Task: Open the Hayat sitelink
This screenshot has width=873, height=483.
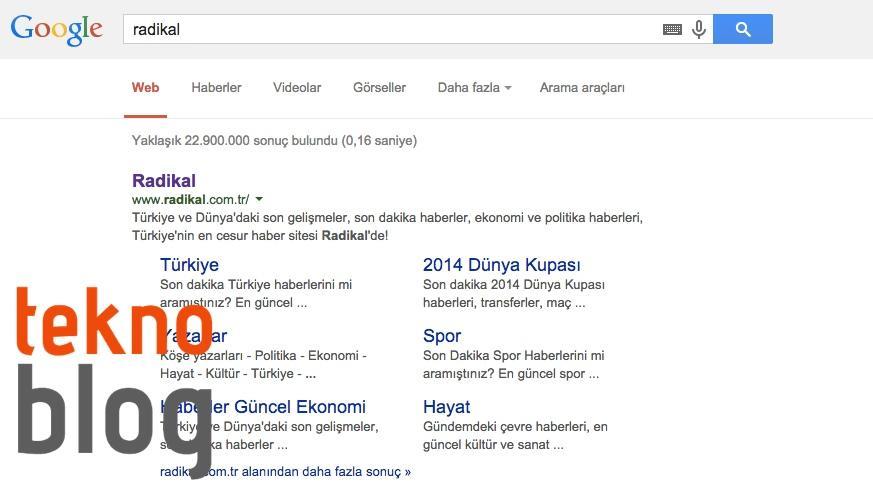Action: tap(447, 407)
